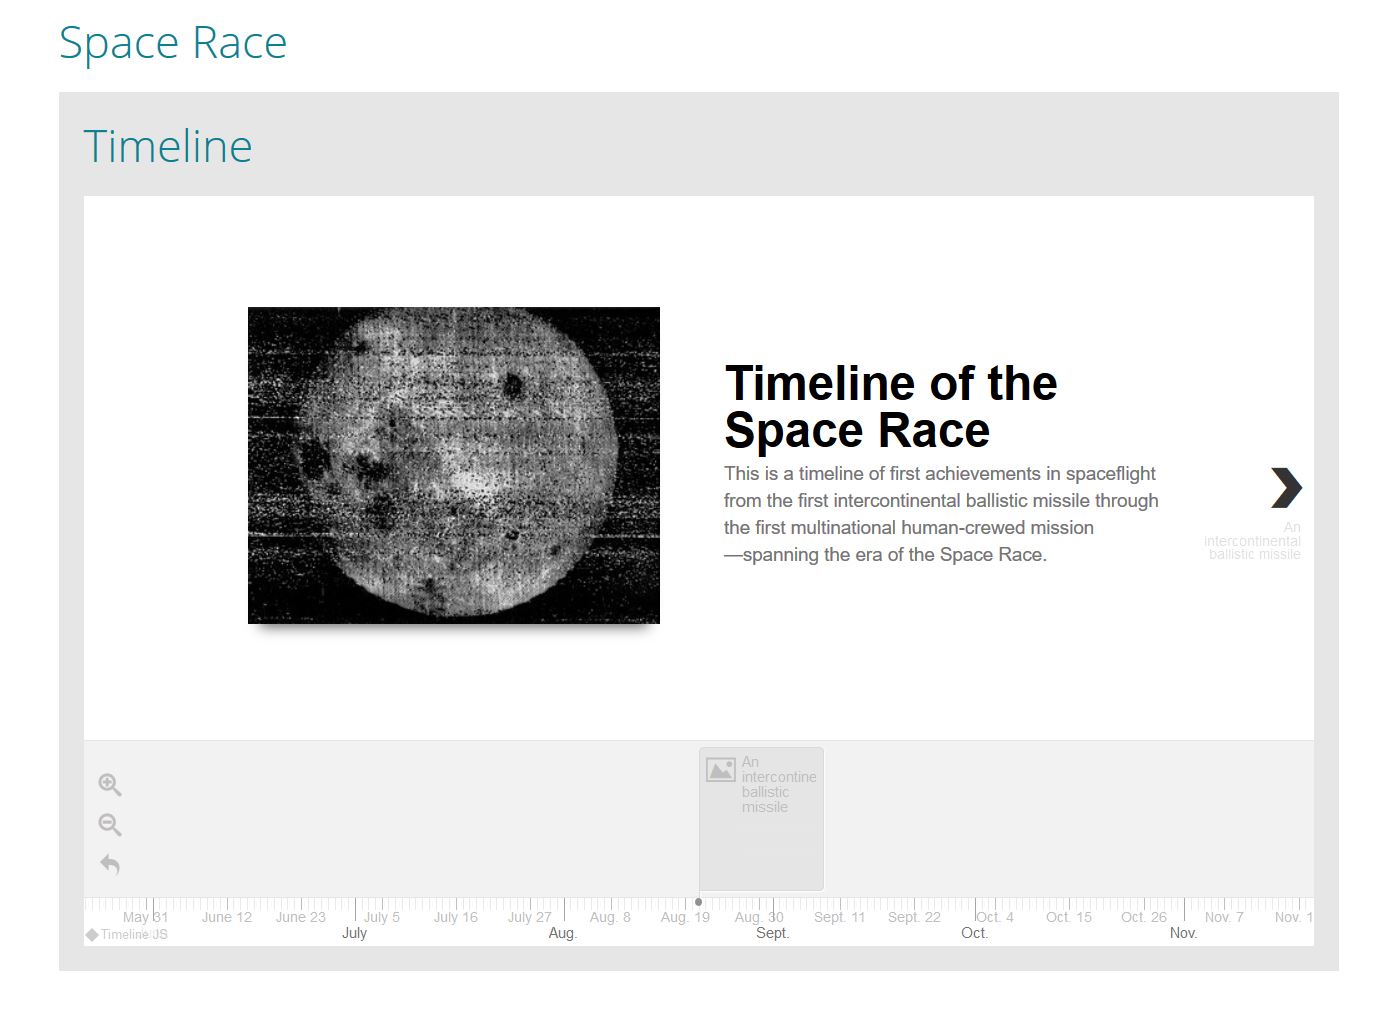The height and width of the screenshot is (1015, 1374).
Task: Click the May 31 date on the timeline
Action: click(145, 916)
